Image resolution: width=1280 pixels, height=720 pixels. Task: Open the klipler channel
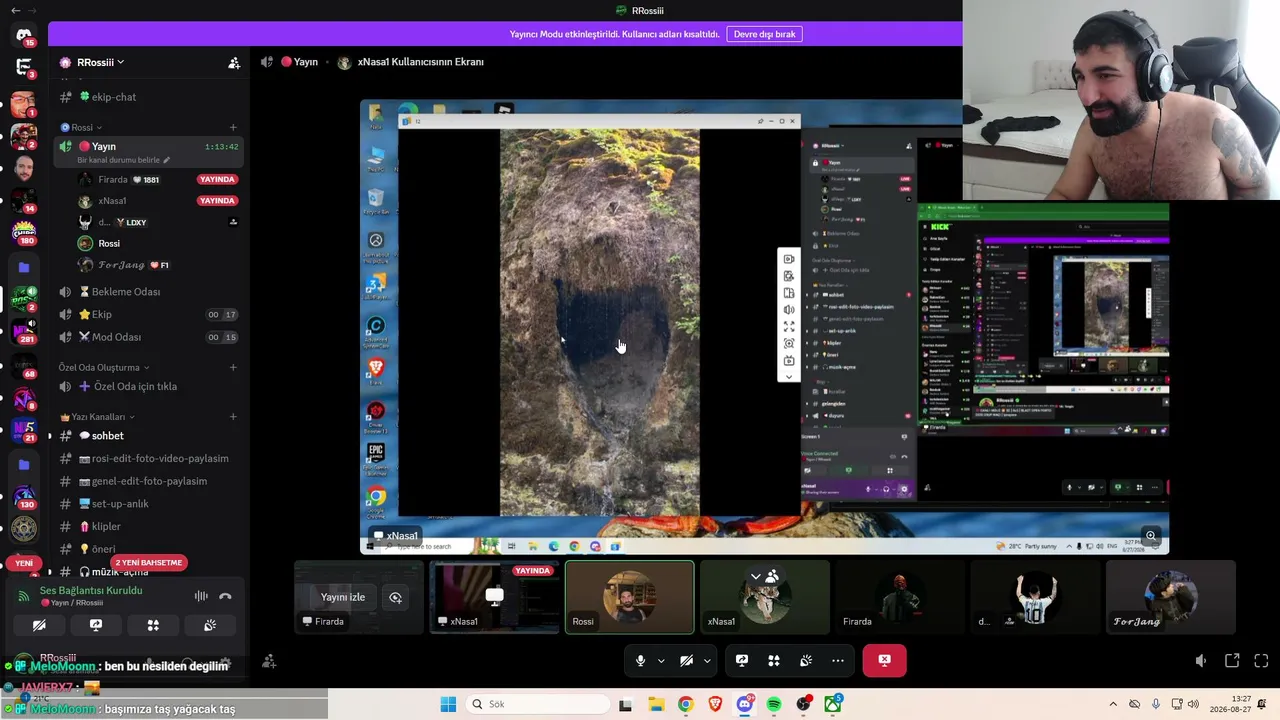coord(149,526)
